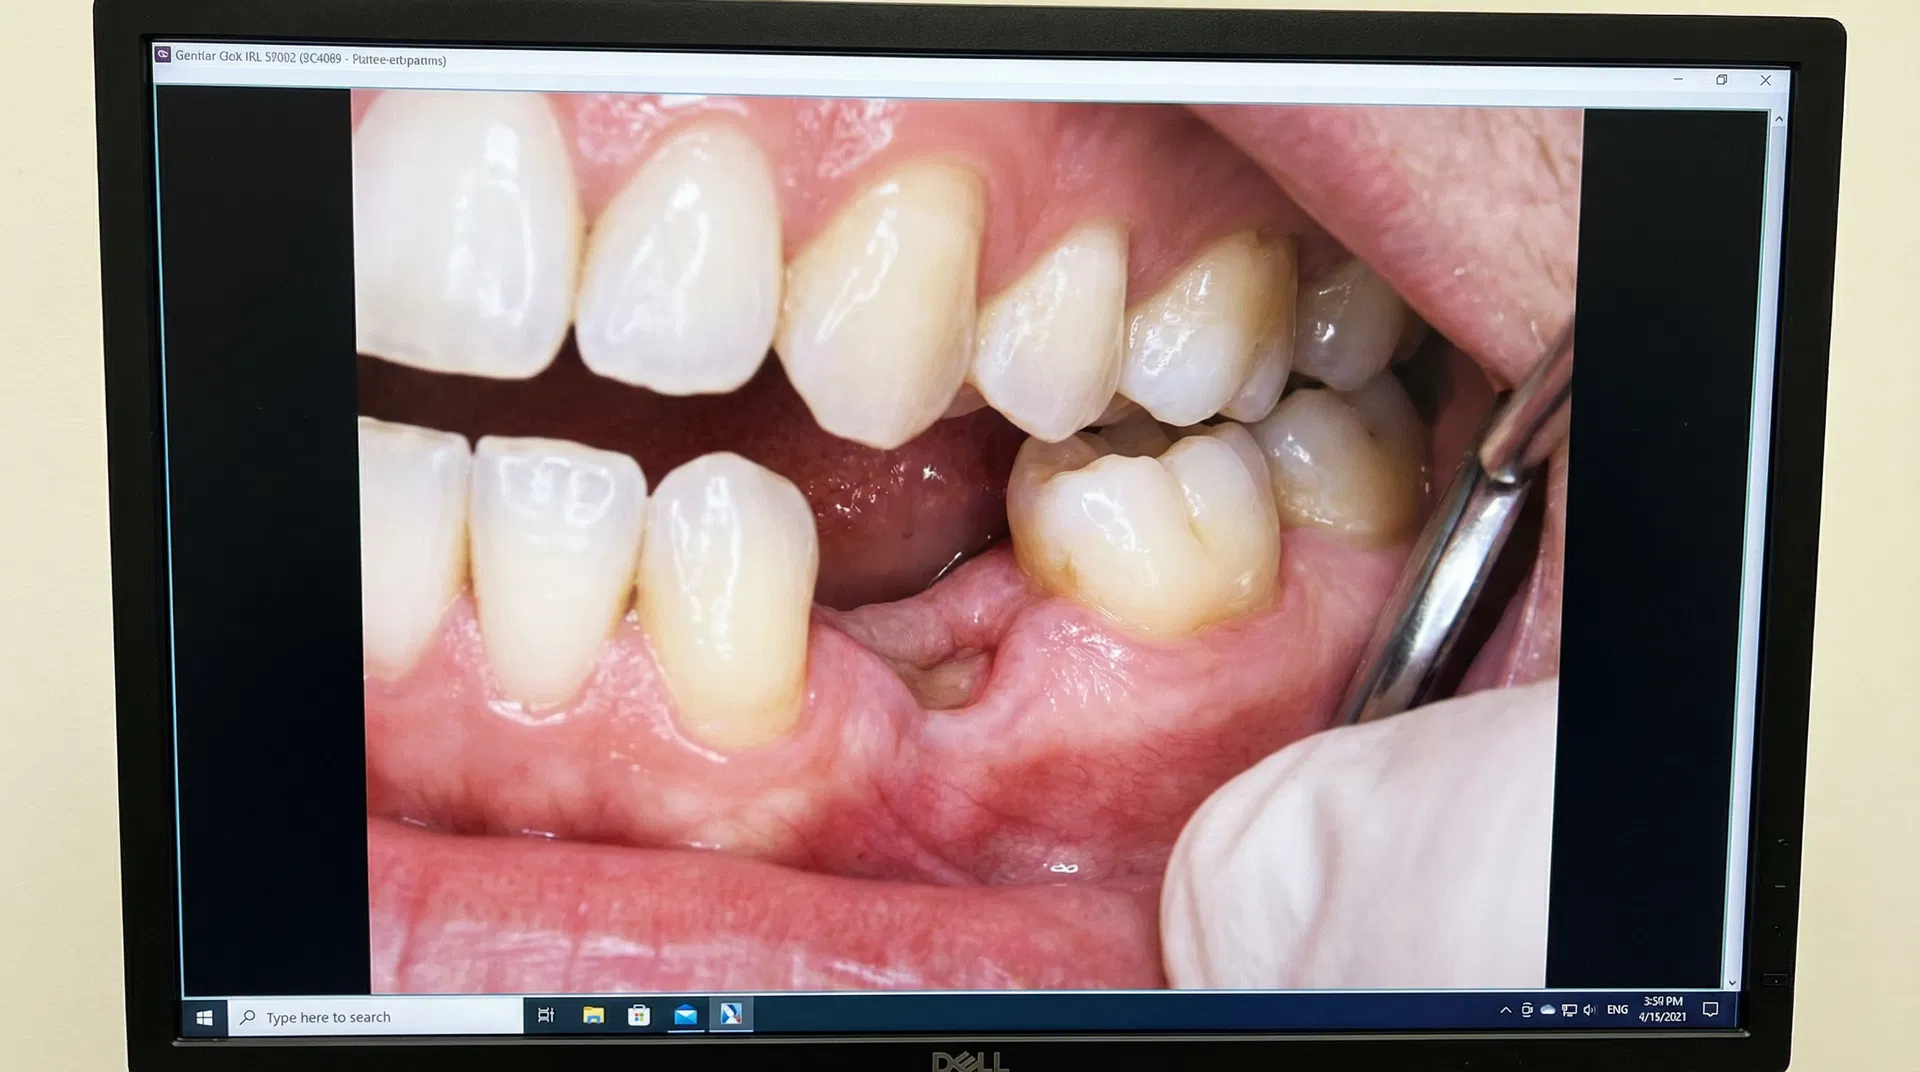The image size is (1920, 1072).
Task: Click the network icon in the system tray
Action: 1569,1009
